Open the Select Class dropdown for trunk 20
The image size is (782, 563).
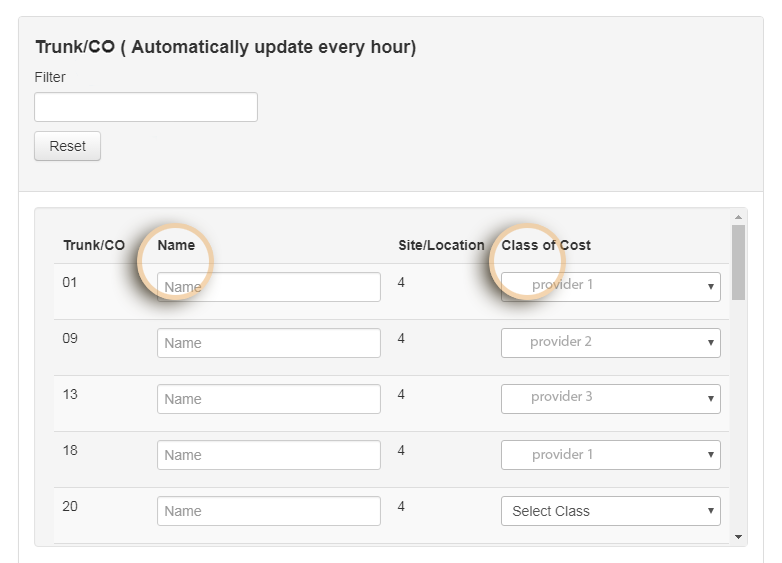[x=610, y=511]
